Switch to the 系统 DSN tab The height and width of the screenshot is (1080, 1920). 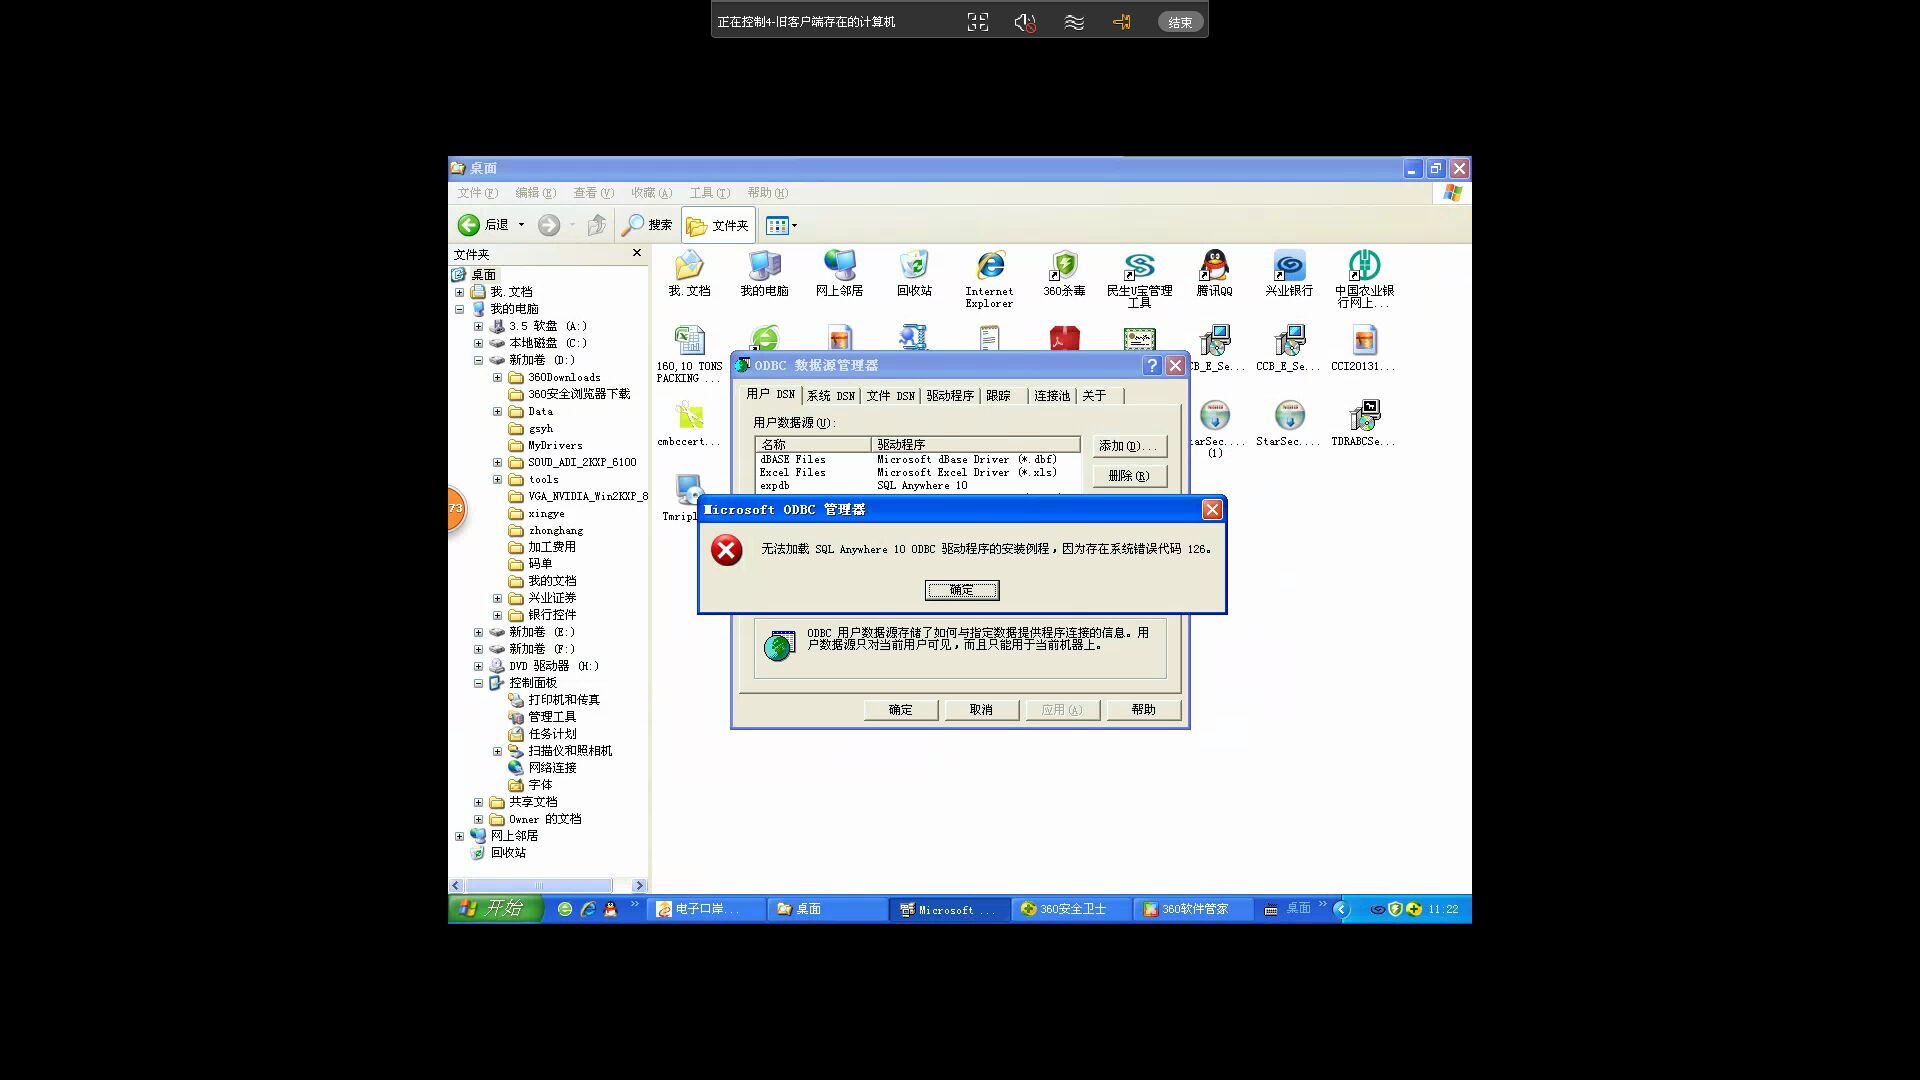830,396
